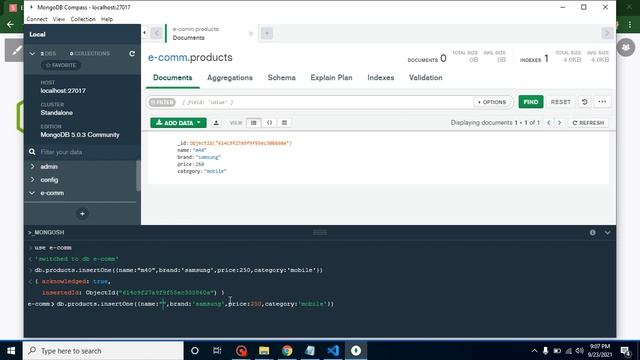Click the export collection icon
640x360 pixels.
[216, 123]
